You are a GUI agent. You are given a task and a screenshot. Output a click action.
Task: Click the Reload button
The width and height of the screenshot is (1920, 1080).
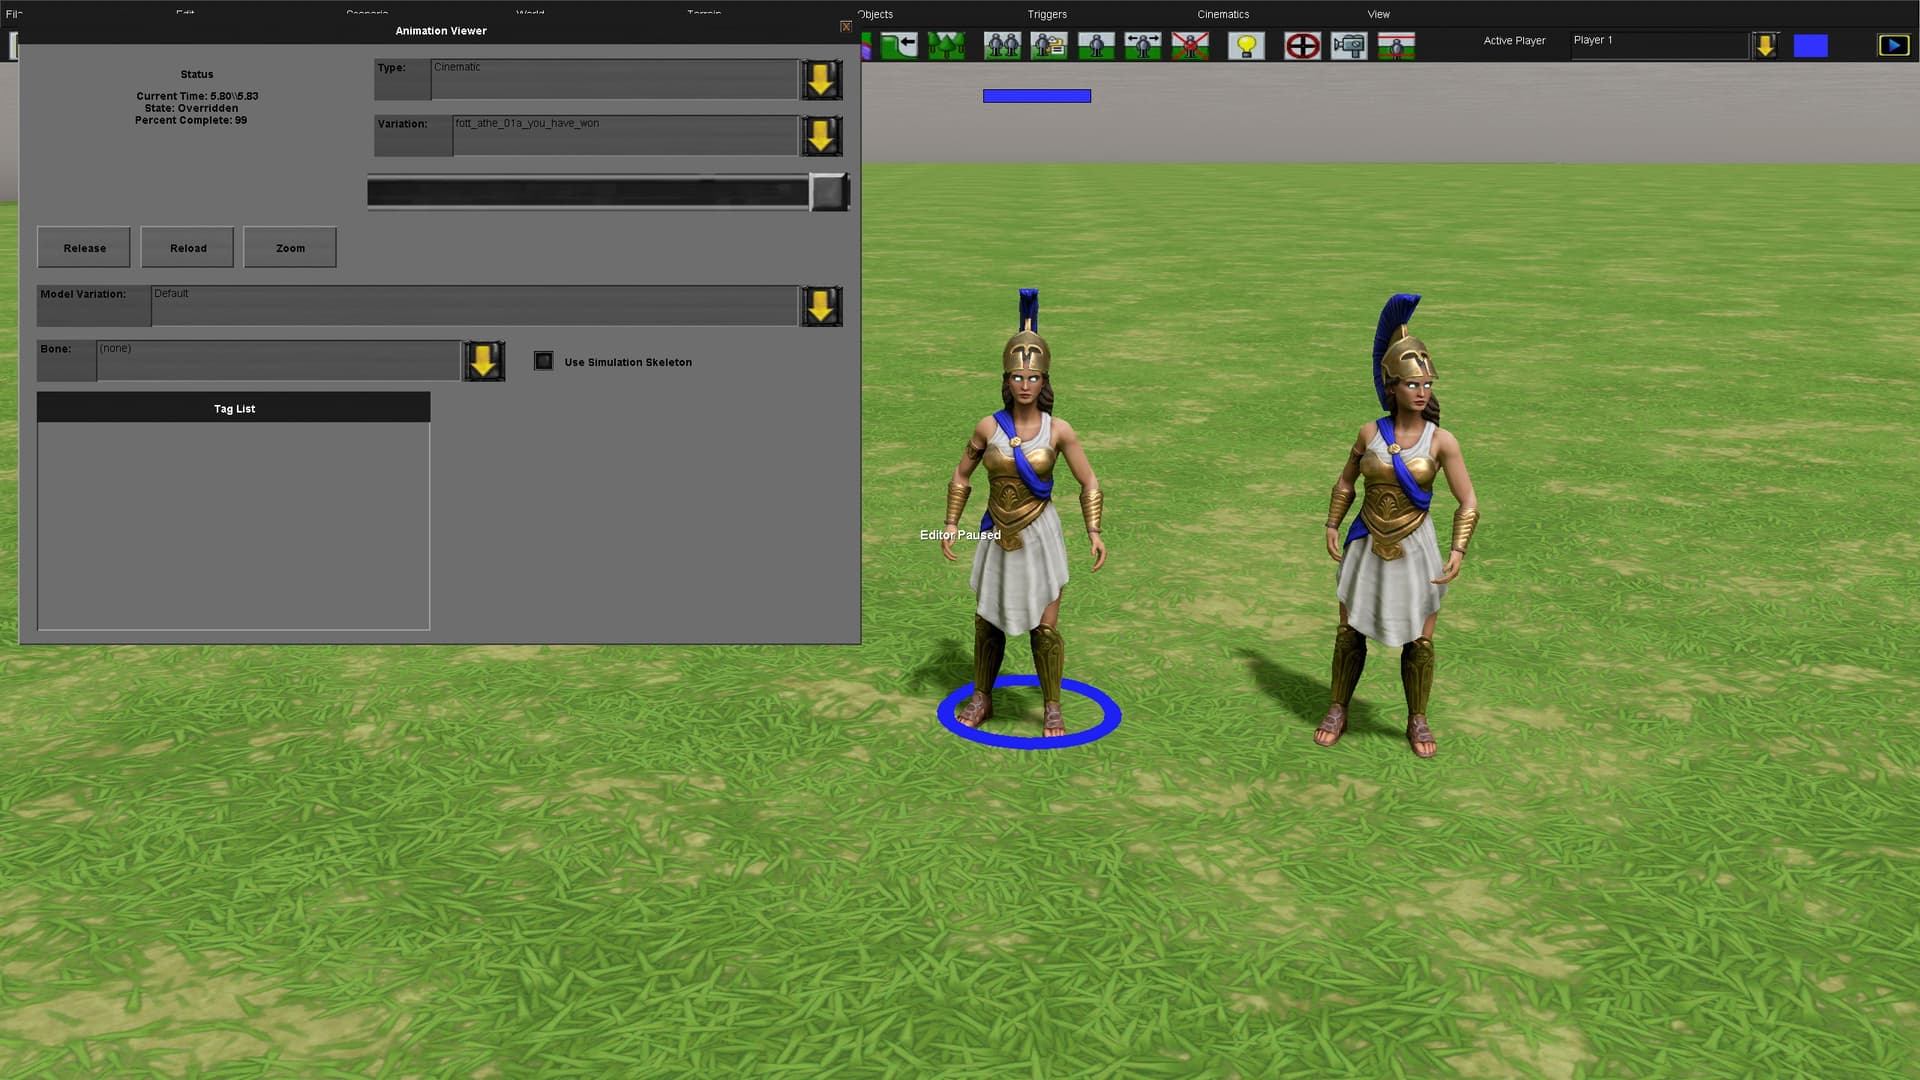[188, 248]
